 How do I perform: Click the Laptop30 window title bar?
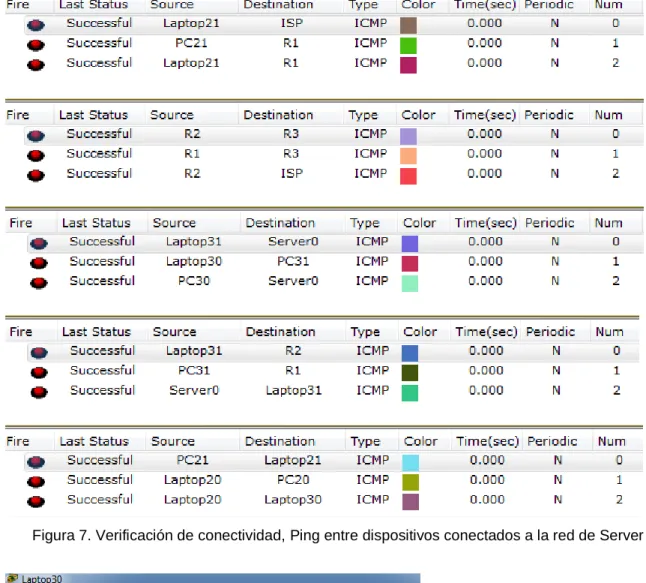click(213, 578)
